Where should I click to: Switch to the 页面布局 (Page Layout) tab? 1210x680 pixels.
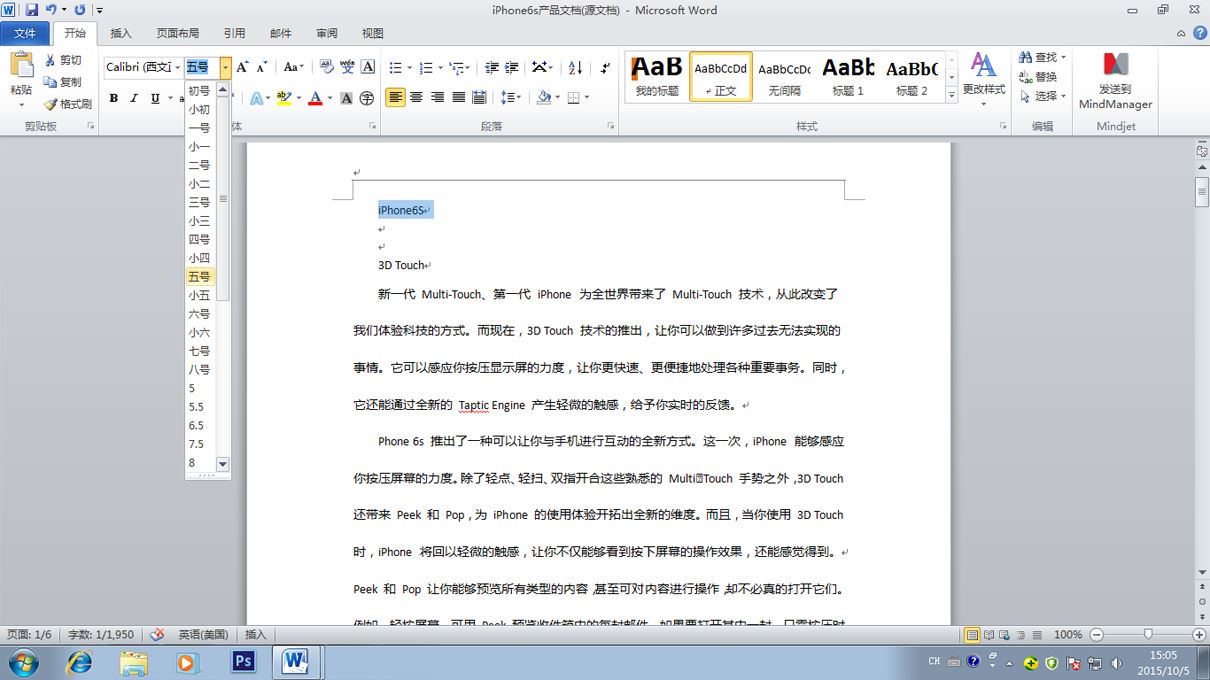[177, 33]
